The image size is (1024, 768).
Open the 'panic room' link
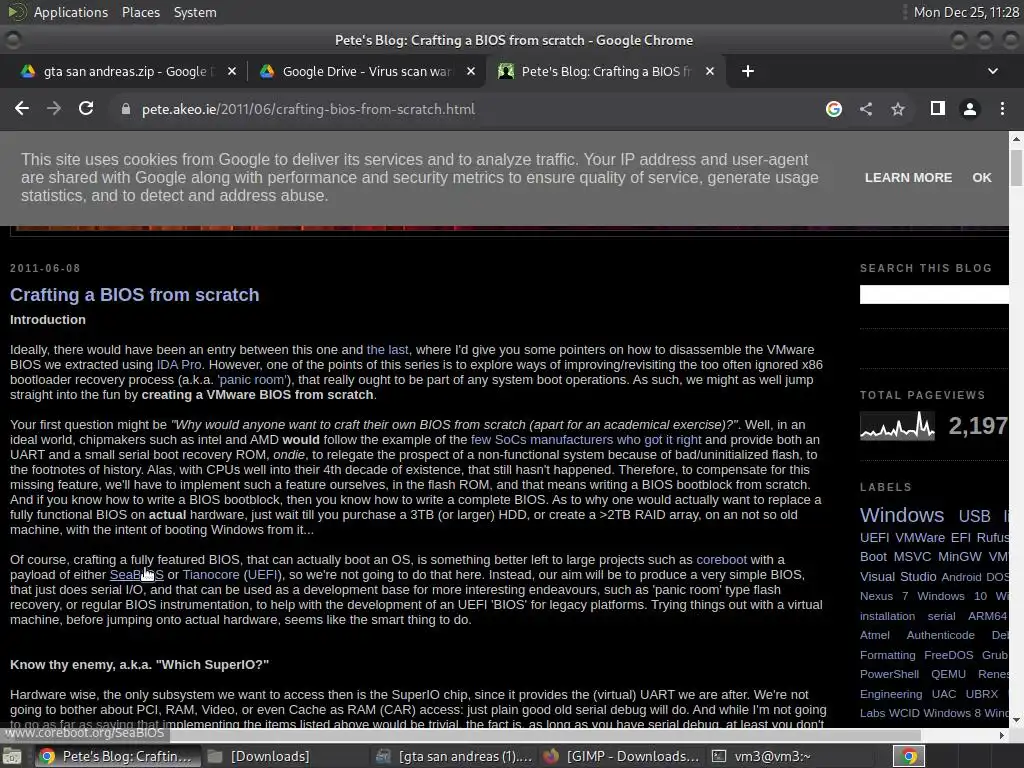[253, 379]
